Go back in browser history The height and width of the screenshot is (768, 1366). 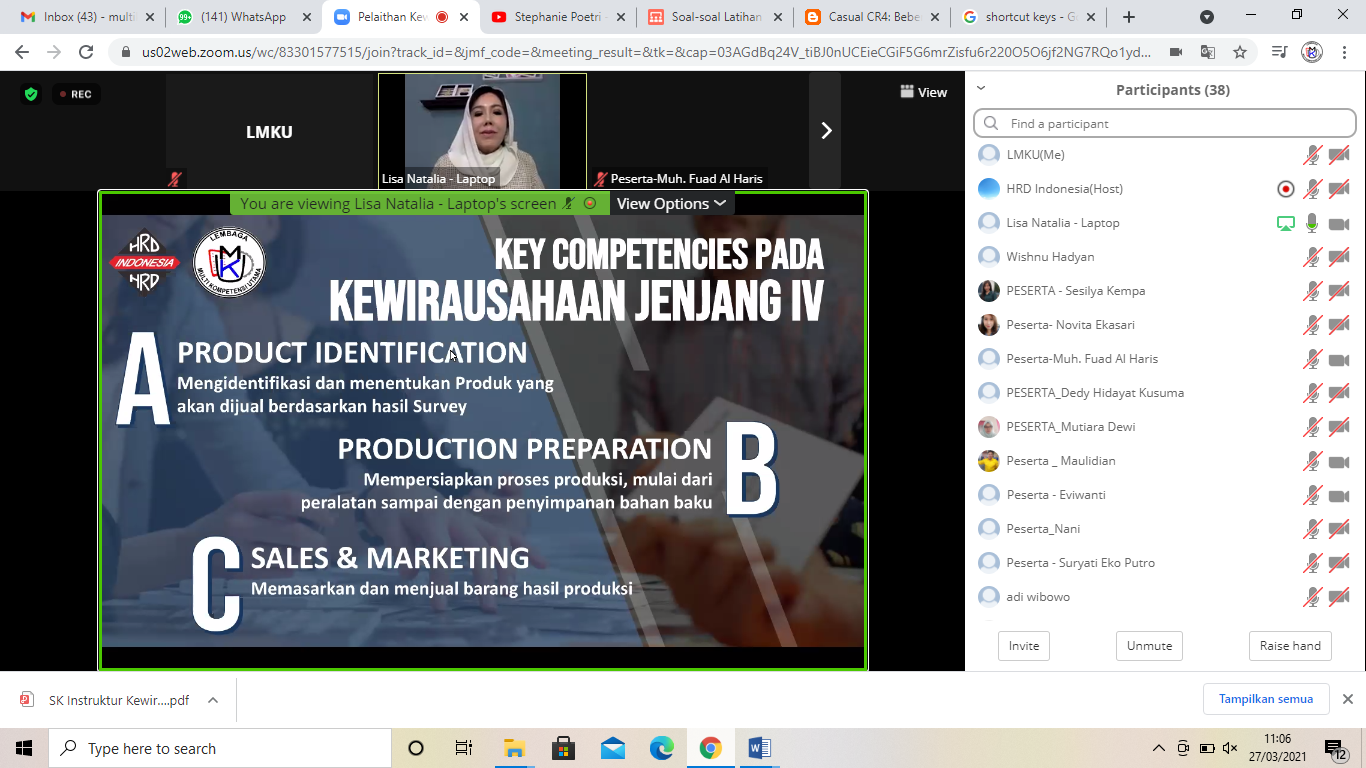coord(22,52)
